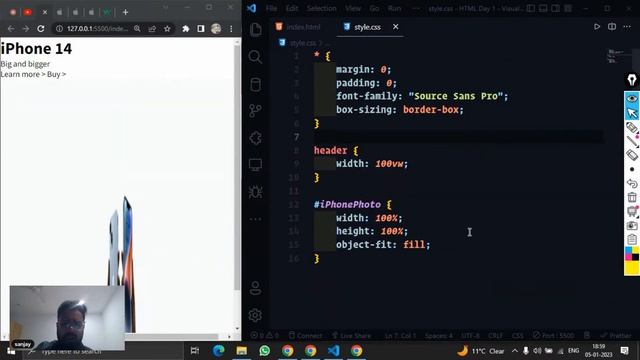Click the zoom magnifier in address bar

[137, 29]
